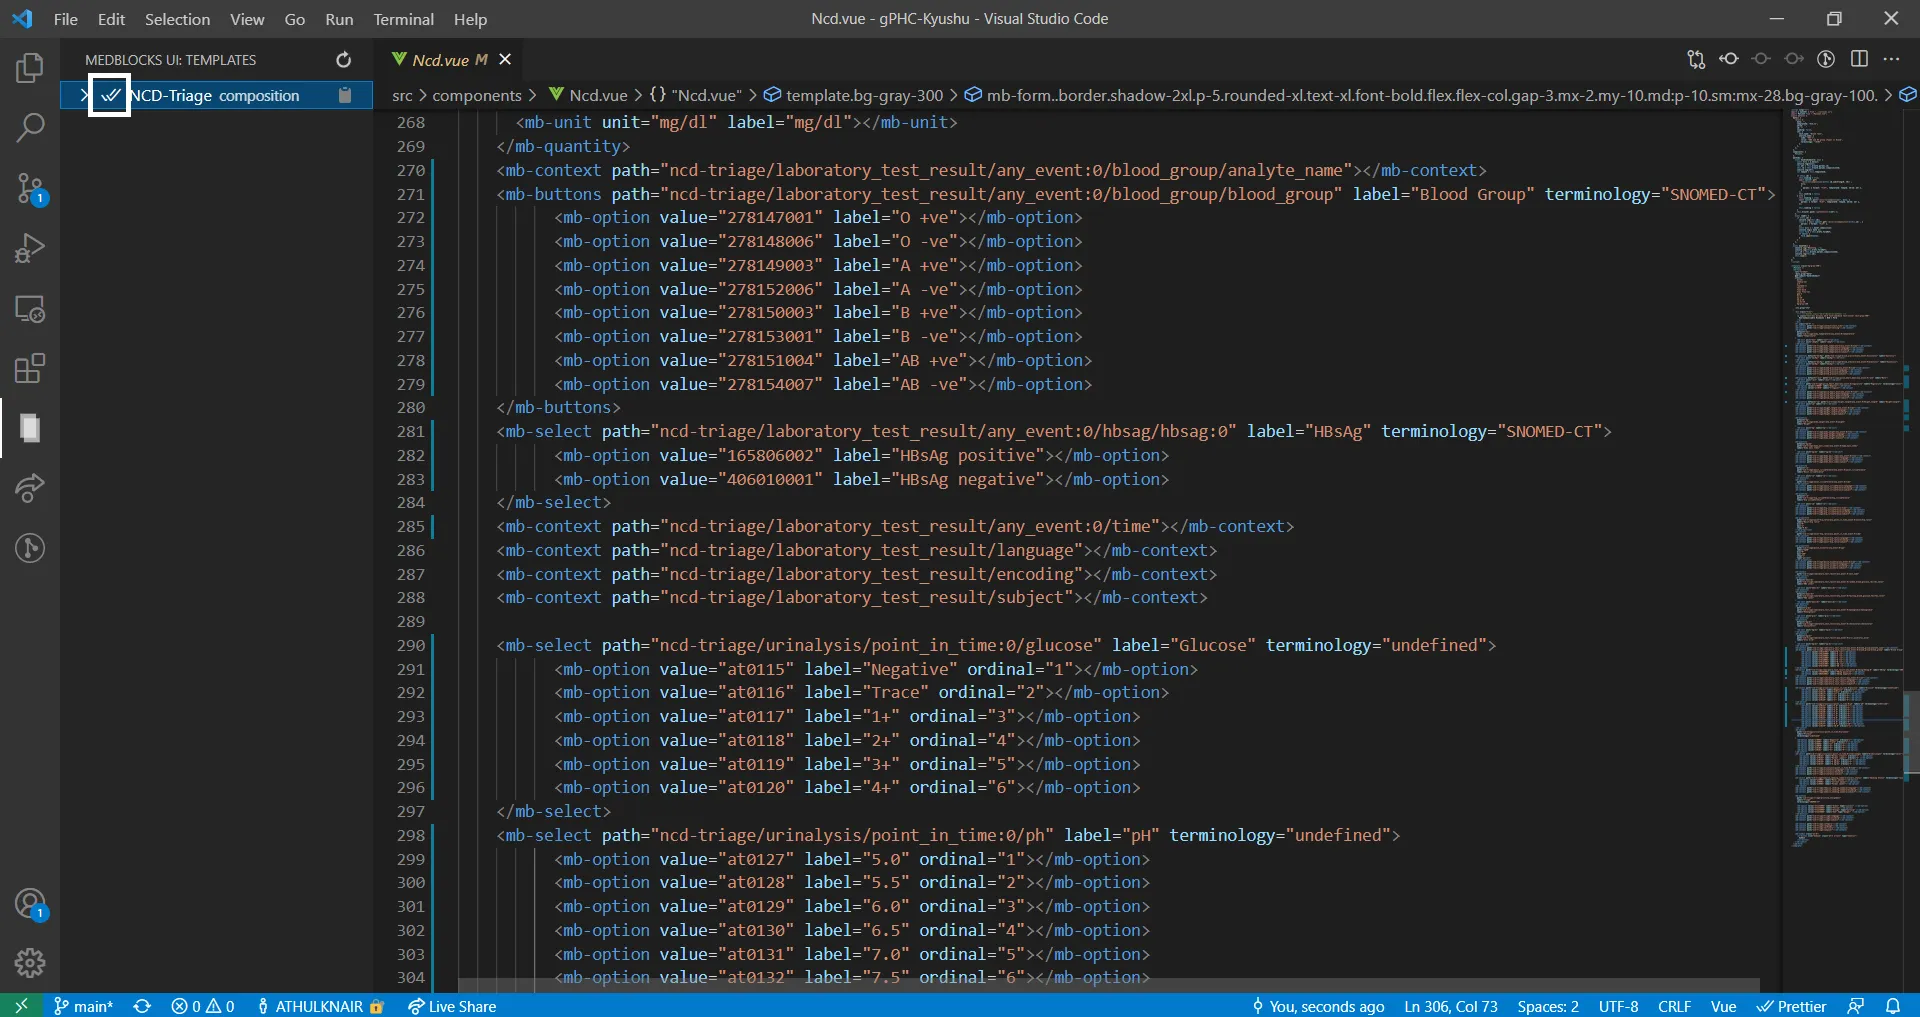The width and height of the screenshot is (1920, 1017).
Task: Open the Manage settings gear
Action: coord(30,962)
